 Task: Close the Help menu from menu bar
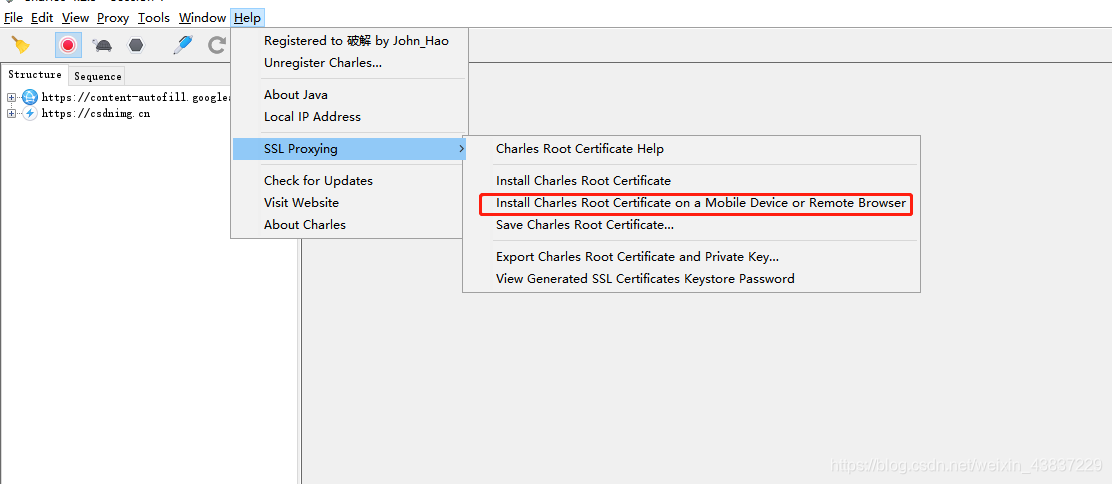[247, 18]
